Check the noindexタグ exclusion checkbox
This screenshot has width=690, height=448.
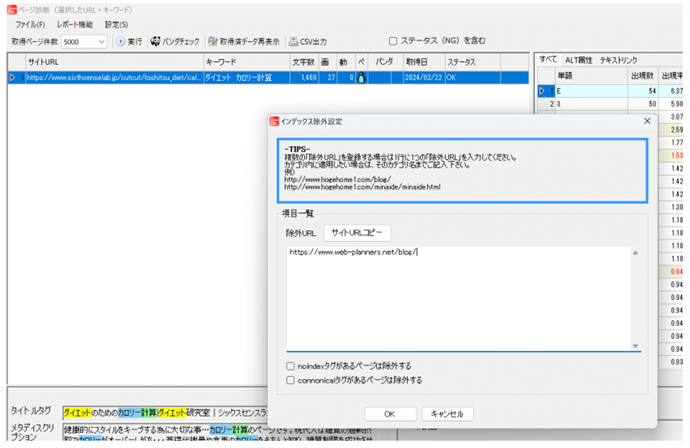click(291, 366)
